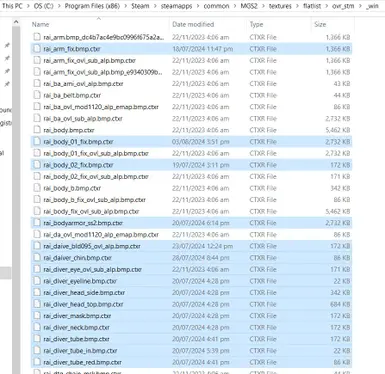Expand the chevron after Steam in path
The width and height of the screenshot is (385, 374).
(x=155, y=6)
